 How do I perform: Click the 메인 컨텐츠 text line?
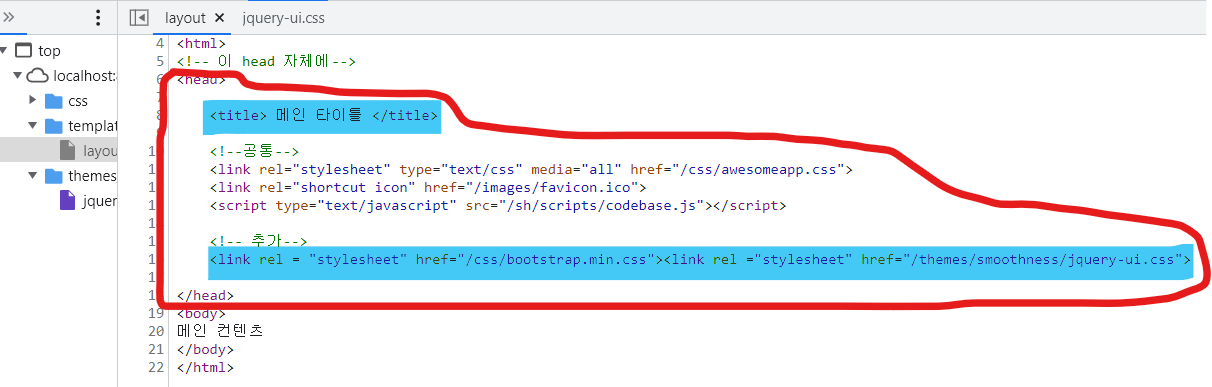coord(220,331)
